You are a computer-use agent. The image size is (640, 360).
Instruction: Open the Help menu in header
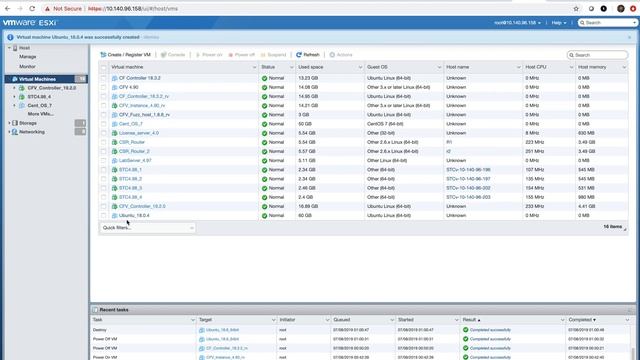pos(559,23)
